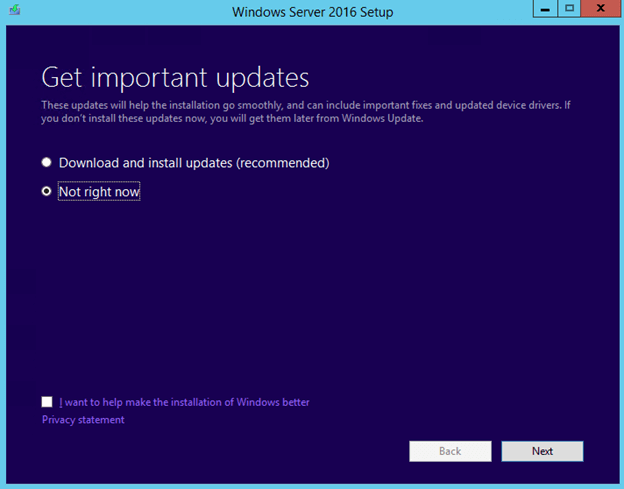
Task: Click the setup icon in the title bar
Action: 15,10
